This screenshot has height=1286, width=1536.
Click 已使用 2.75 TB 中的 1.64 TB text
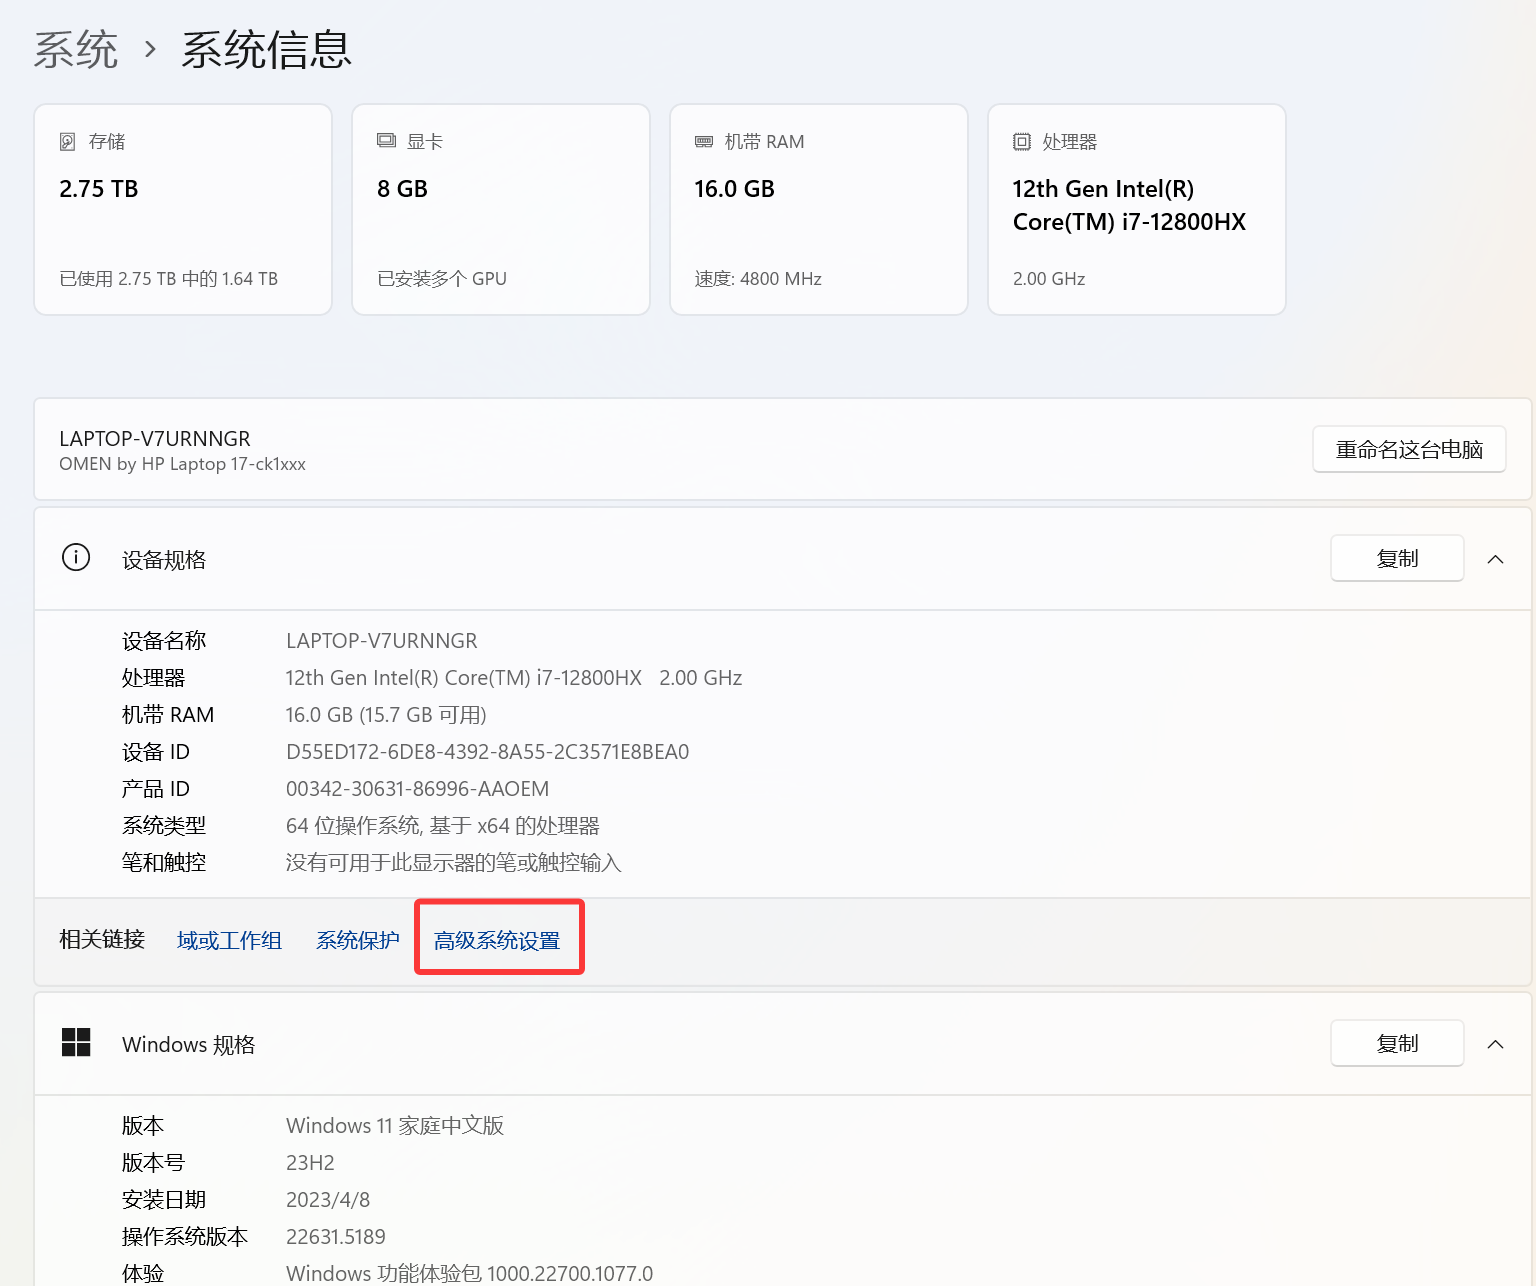click(169, 279)
